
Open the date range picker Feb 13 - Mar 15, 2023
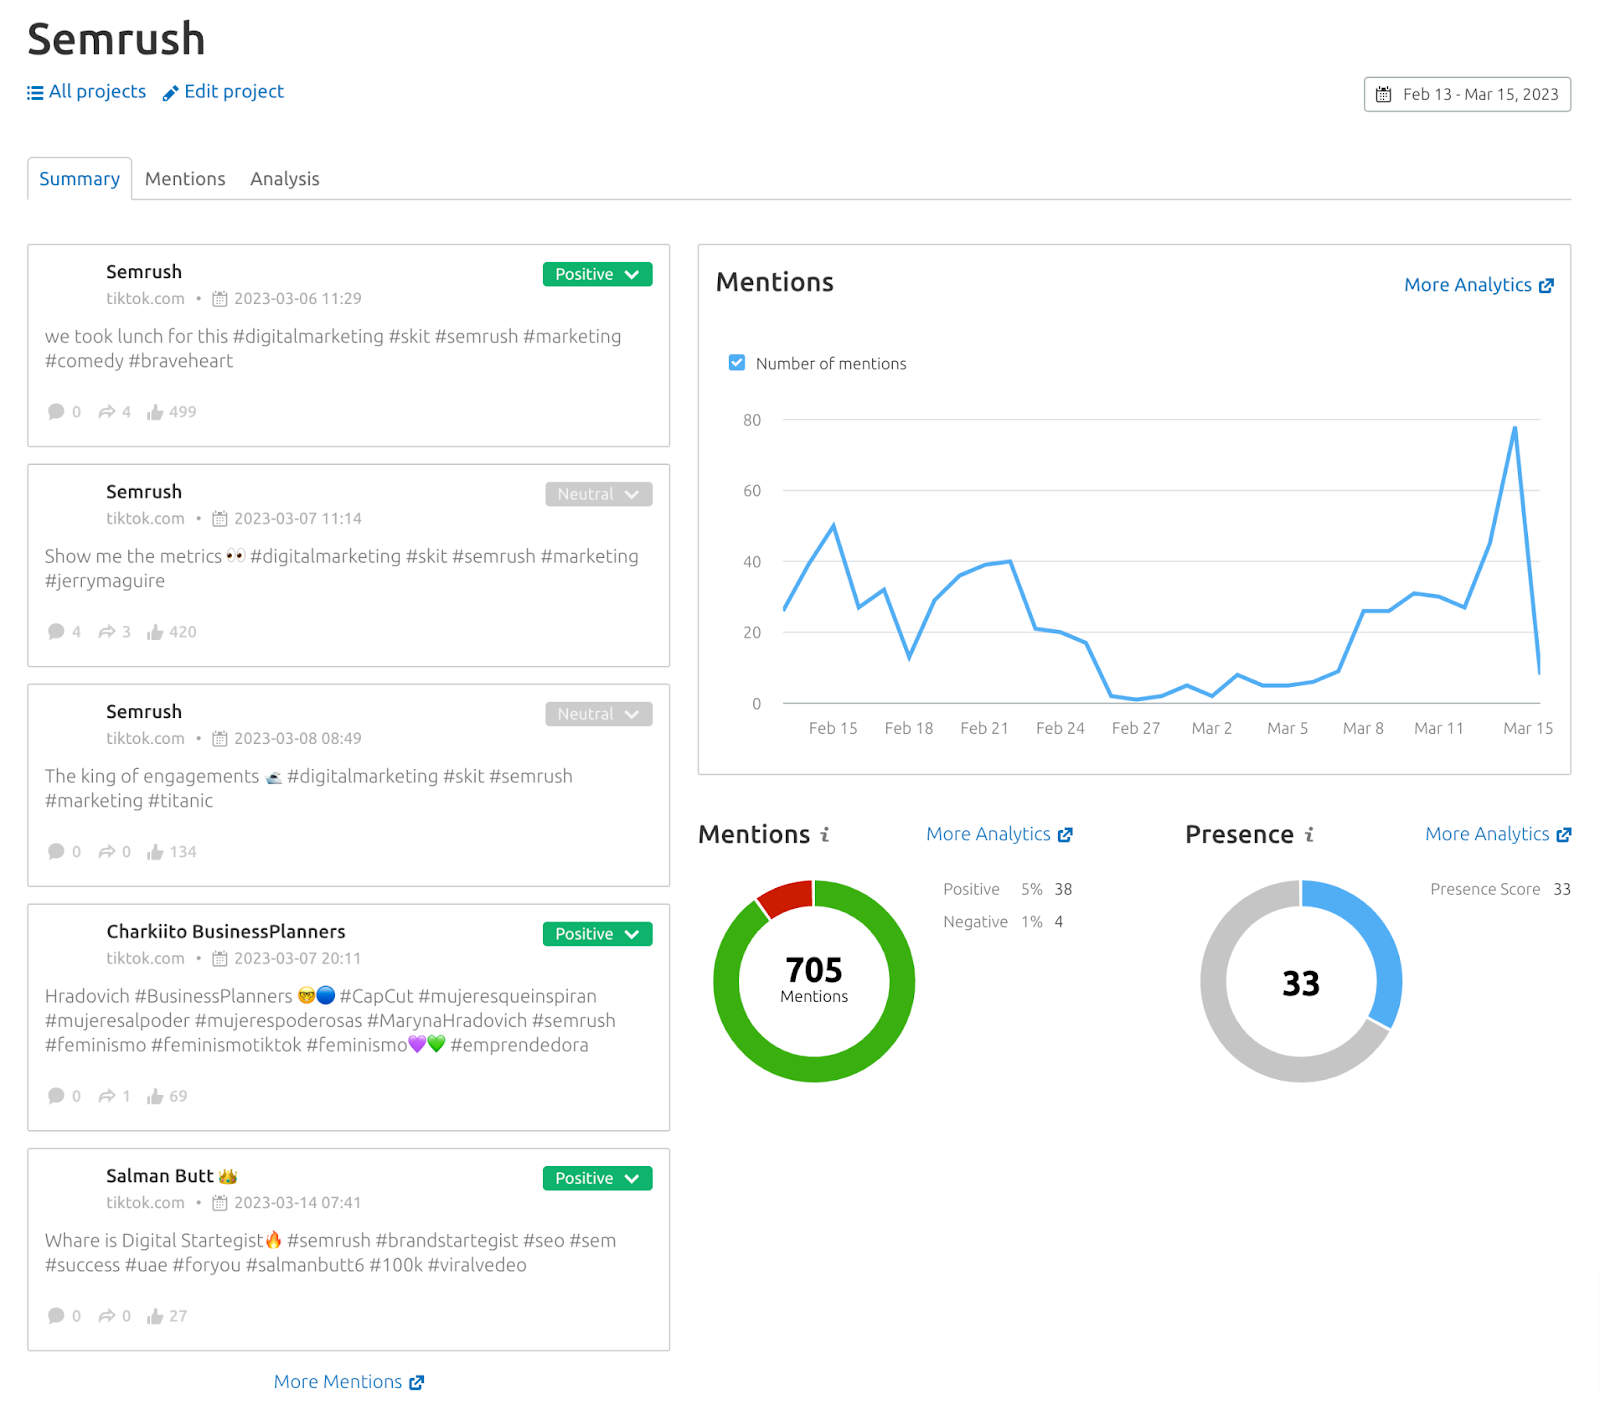pos(1467,94)
